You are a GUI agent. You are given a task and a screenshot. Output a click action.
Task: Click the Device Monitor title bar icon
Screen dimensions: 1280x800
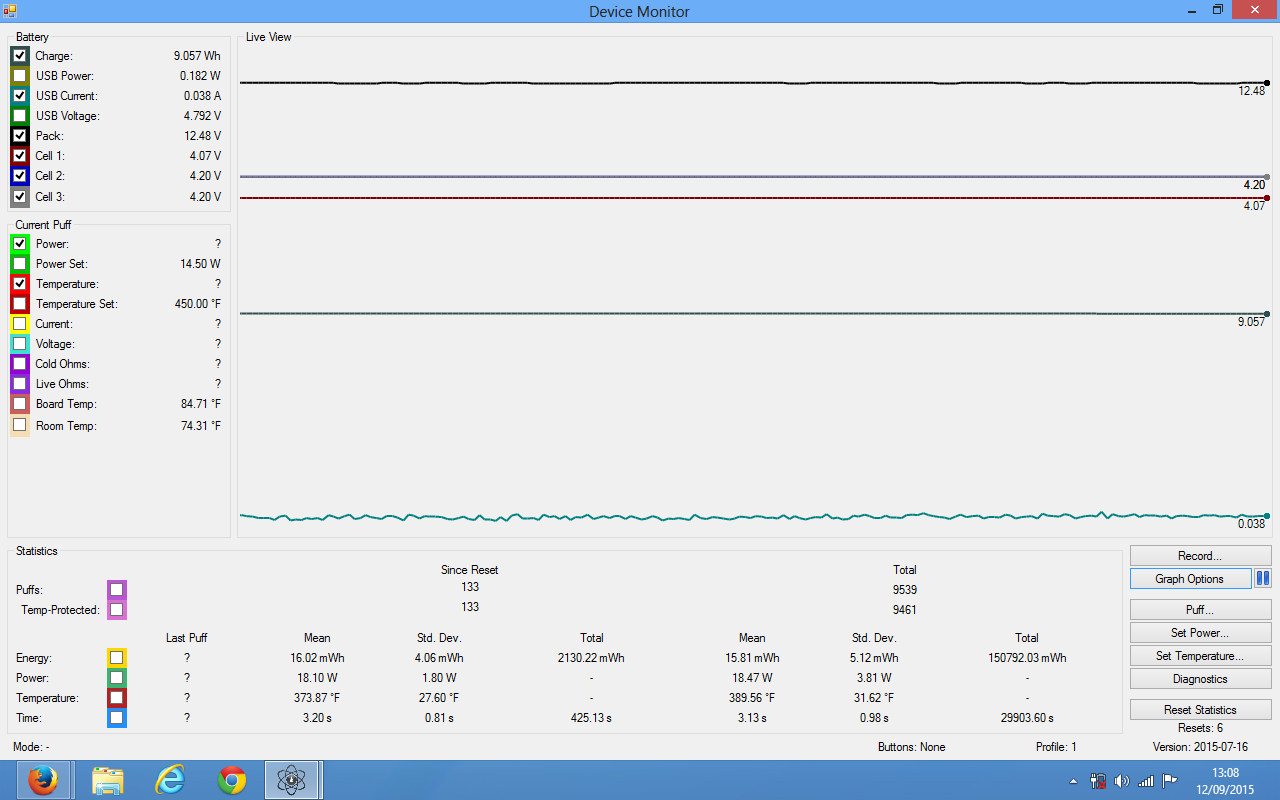click(x=10, y=11)
